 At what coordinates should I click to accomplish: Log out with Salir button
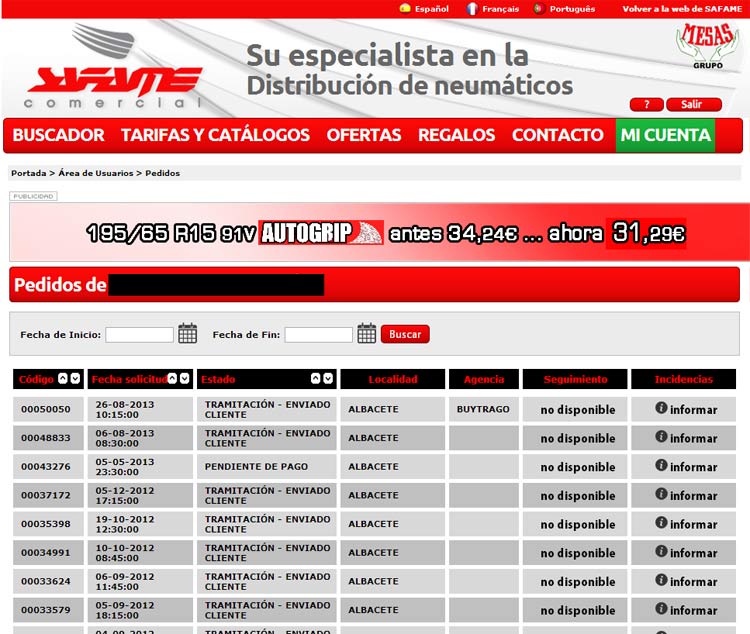(x=694, y=104)
